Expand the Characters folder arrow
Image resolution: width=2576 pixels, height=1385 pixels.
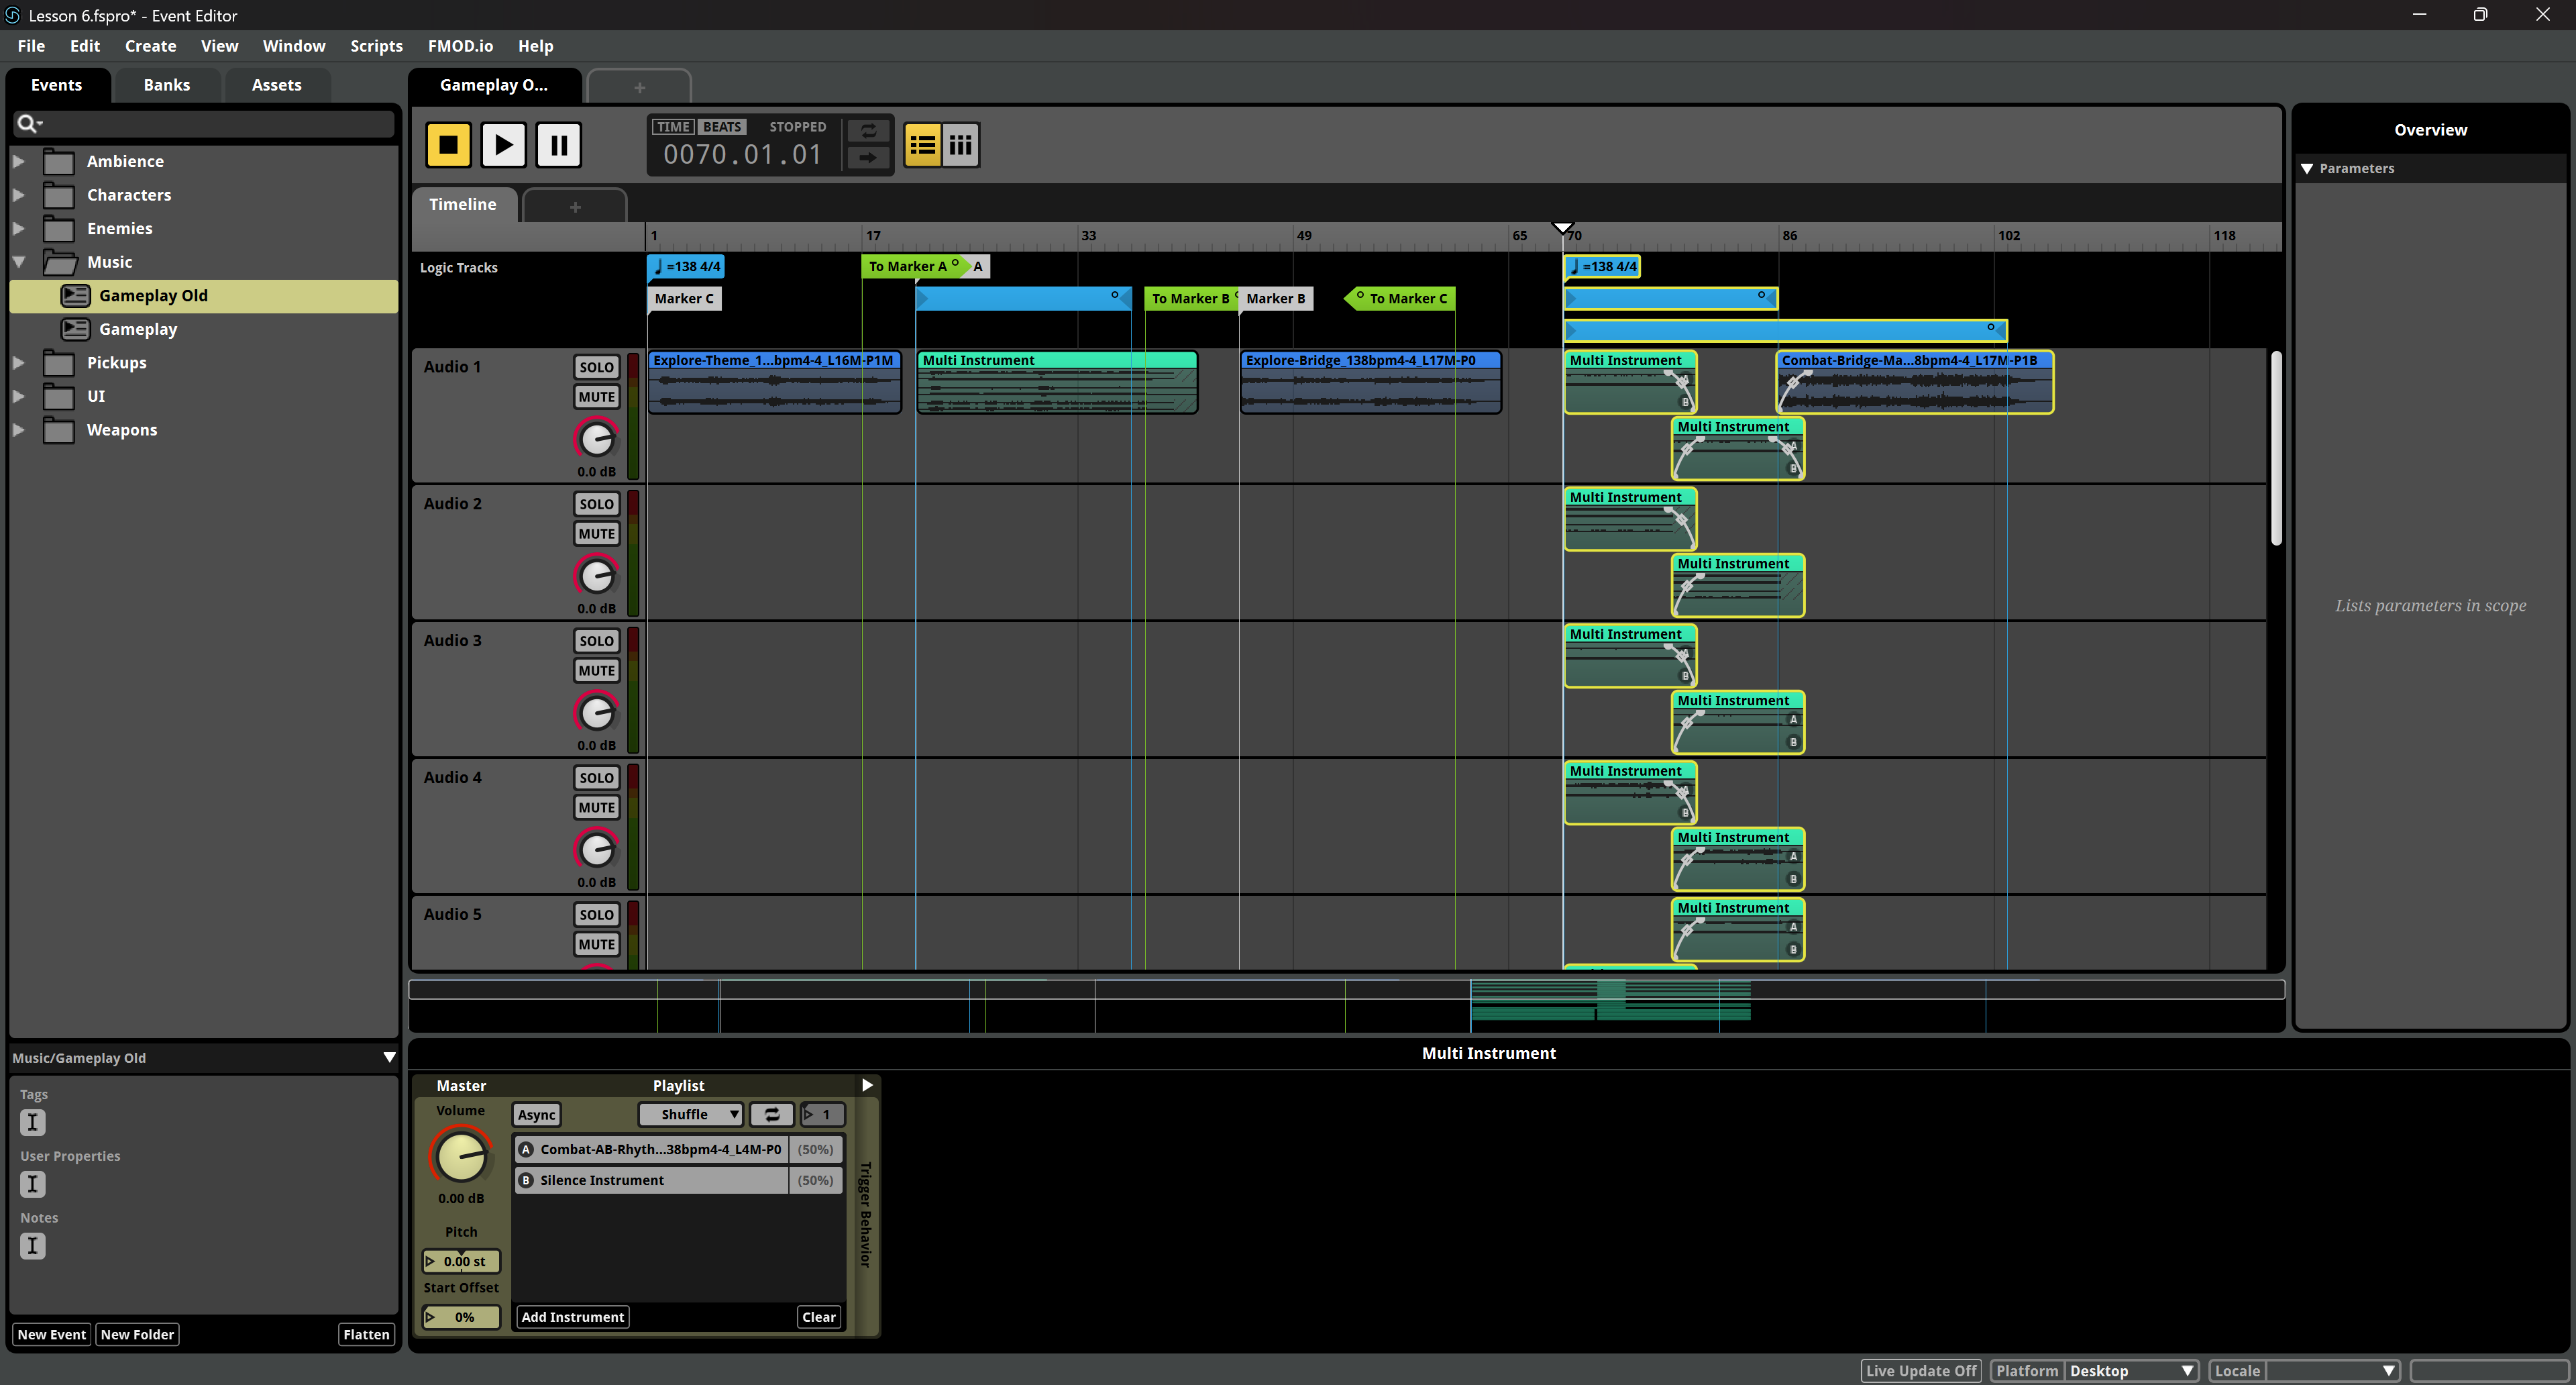(x=19, y=195)
